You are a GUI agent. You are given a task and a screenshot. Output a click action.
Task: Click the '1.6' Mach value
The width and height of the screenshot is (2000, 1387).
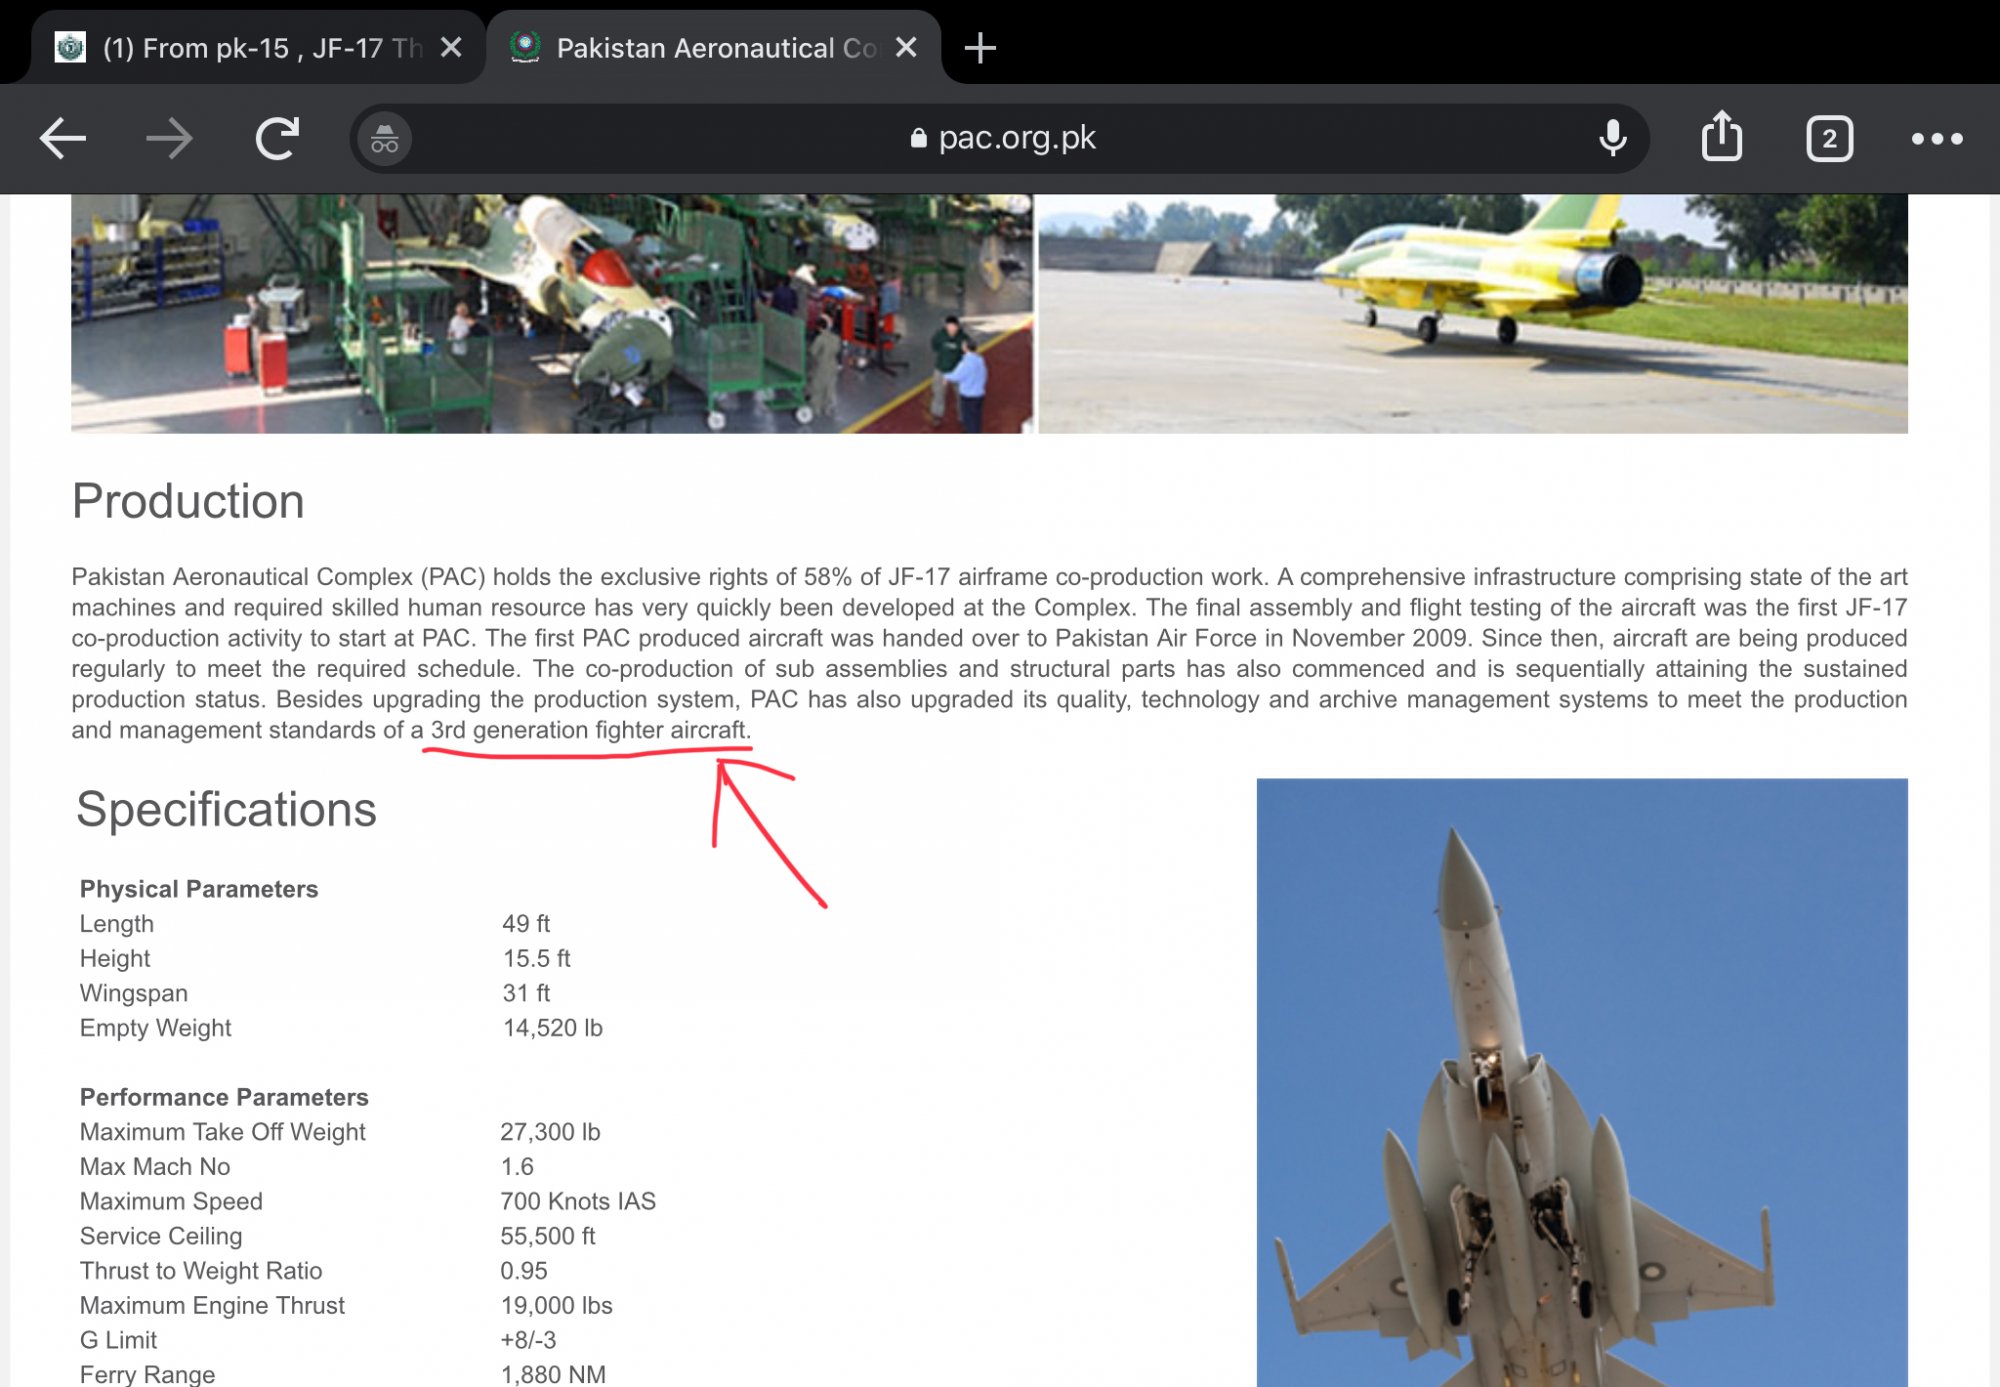pyautogui.click(x=517, y=1167)
